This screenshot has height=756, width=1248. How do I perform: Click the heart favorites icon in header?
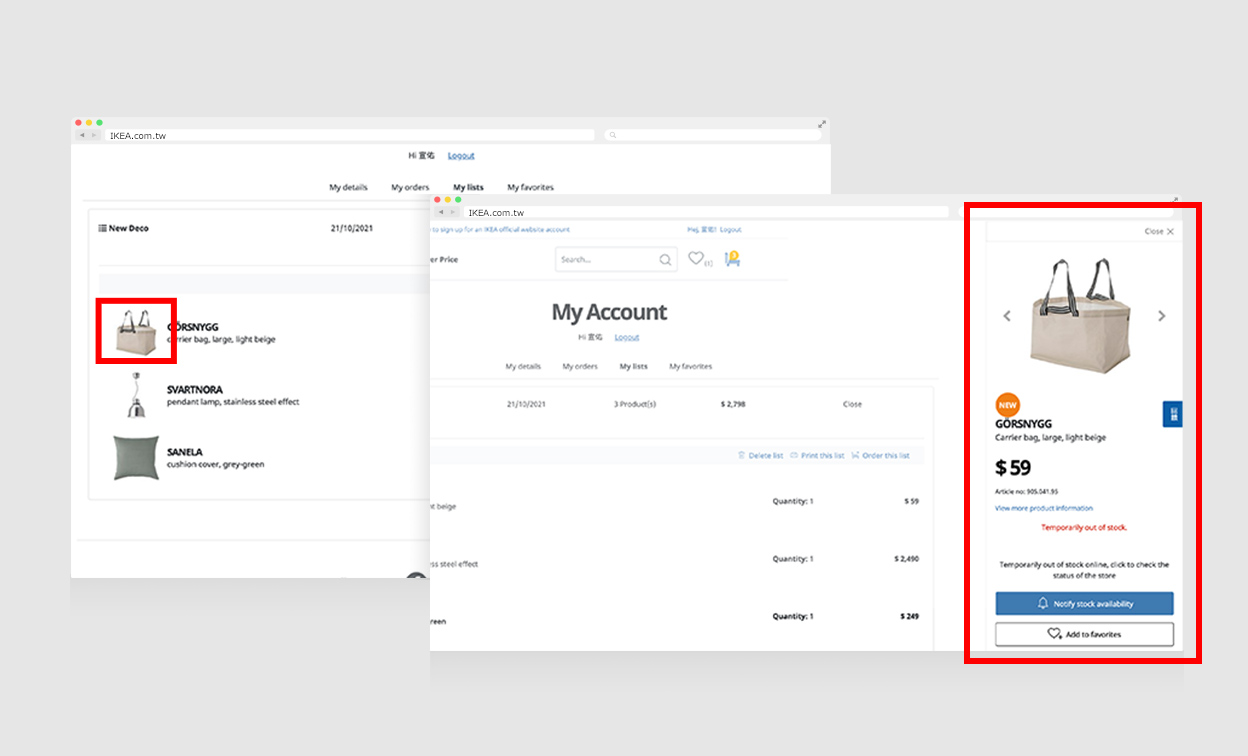tap(696, 259)
